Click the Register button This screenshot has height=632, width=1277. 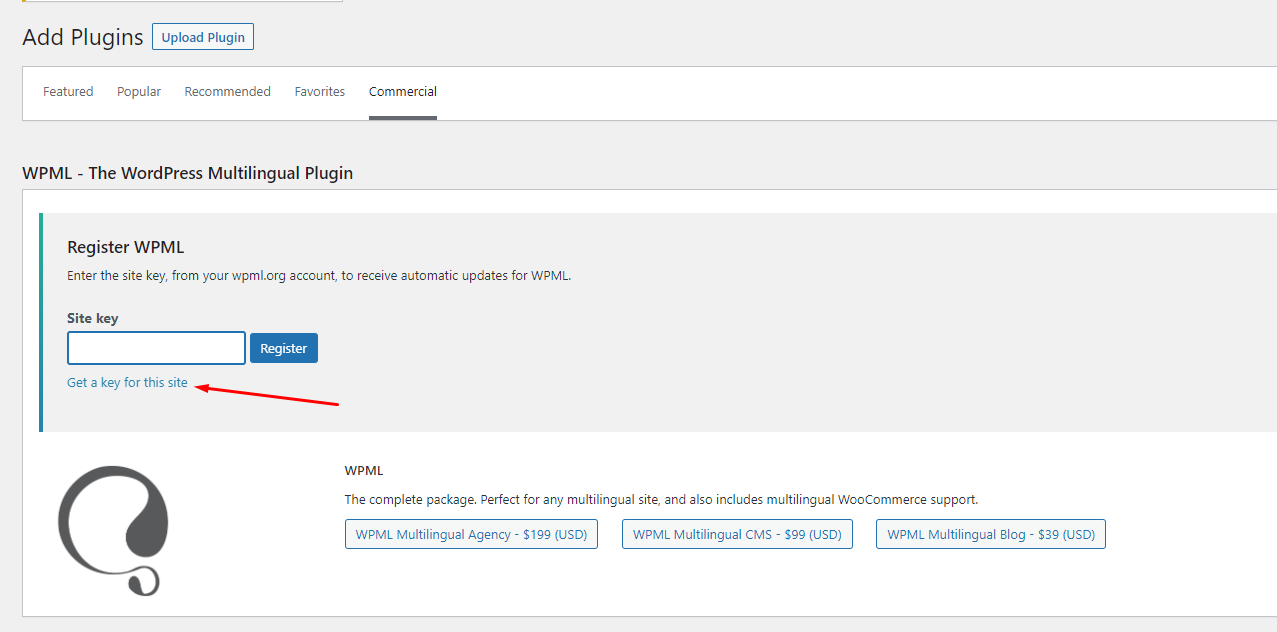point(284,348)
